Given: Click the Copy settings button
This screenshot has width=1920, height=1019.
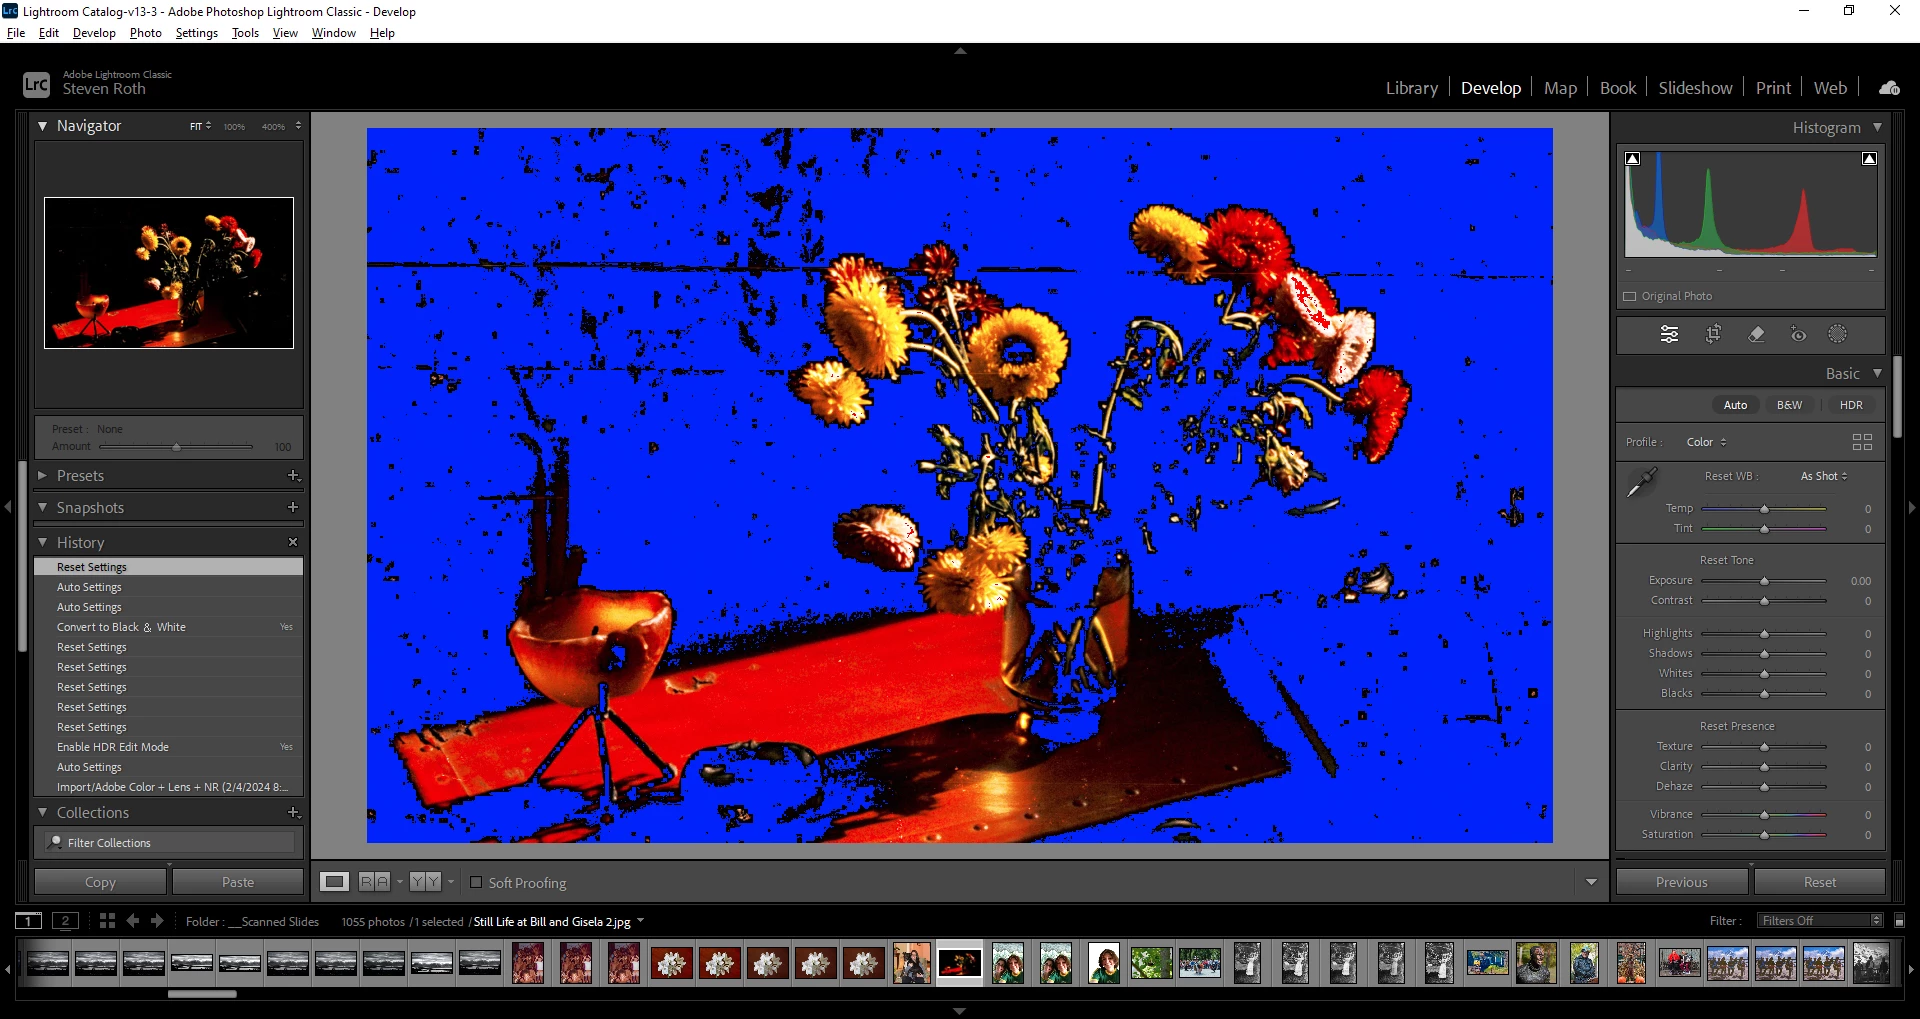Looking at the screenshot, I should pyautogui.click(x=100, y=882).
